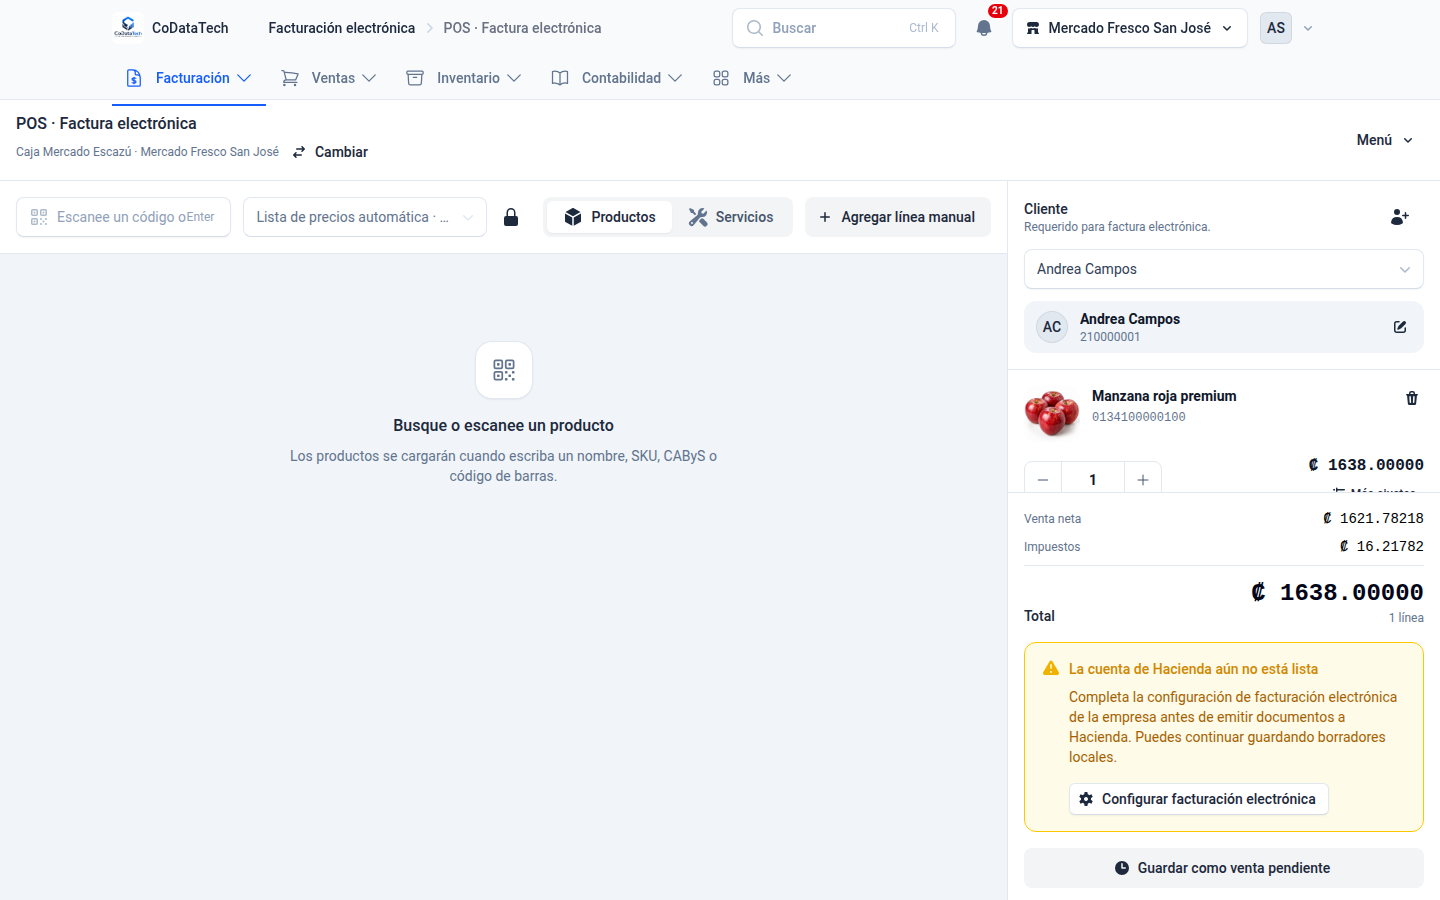The height and width of the screenshot is (900, 1440).
Task: Click the product code 0134100000100
Action: [x=1139, y=417]
